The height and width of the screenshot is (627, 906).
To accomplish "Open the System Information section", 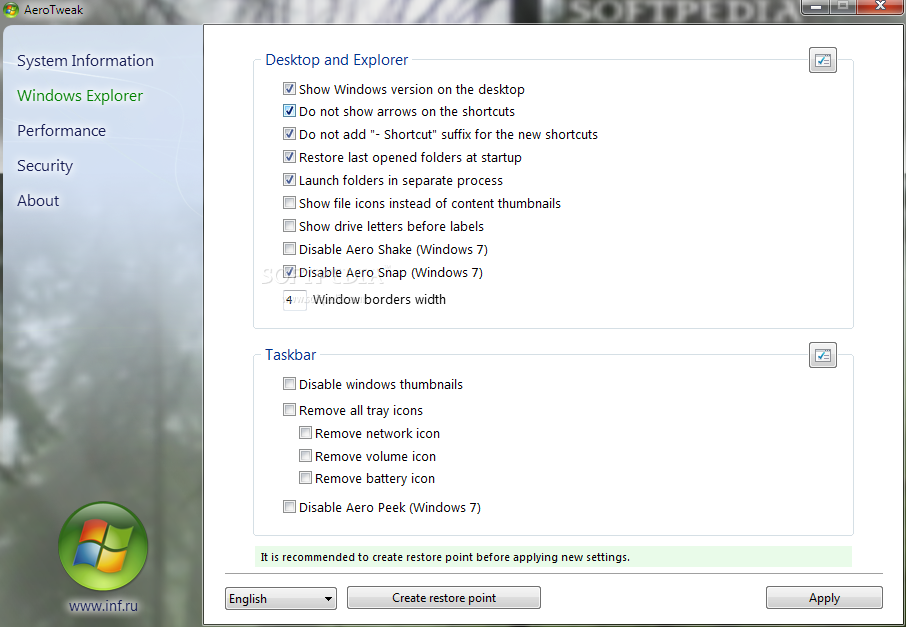I will [x=86, y=61].
